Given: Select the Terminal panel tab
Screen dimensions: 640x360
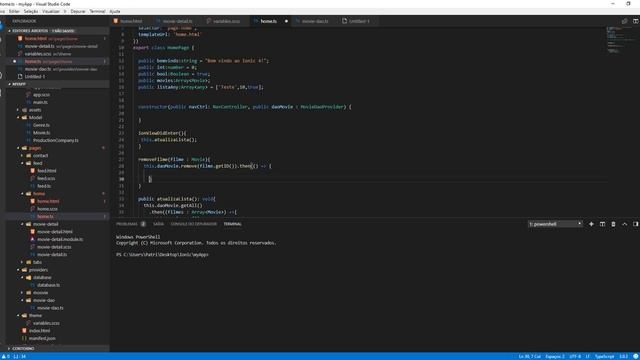Looking at the screenshot, I should click(x=232, y=224).
